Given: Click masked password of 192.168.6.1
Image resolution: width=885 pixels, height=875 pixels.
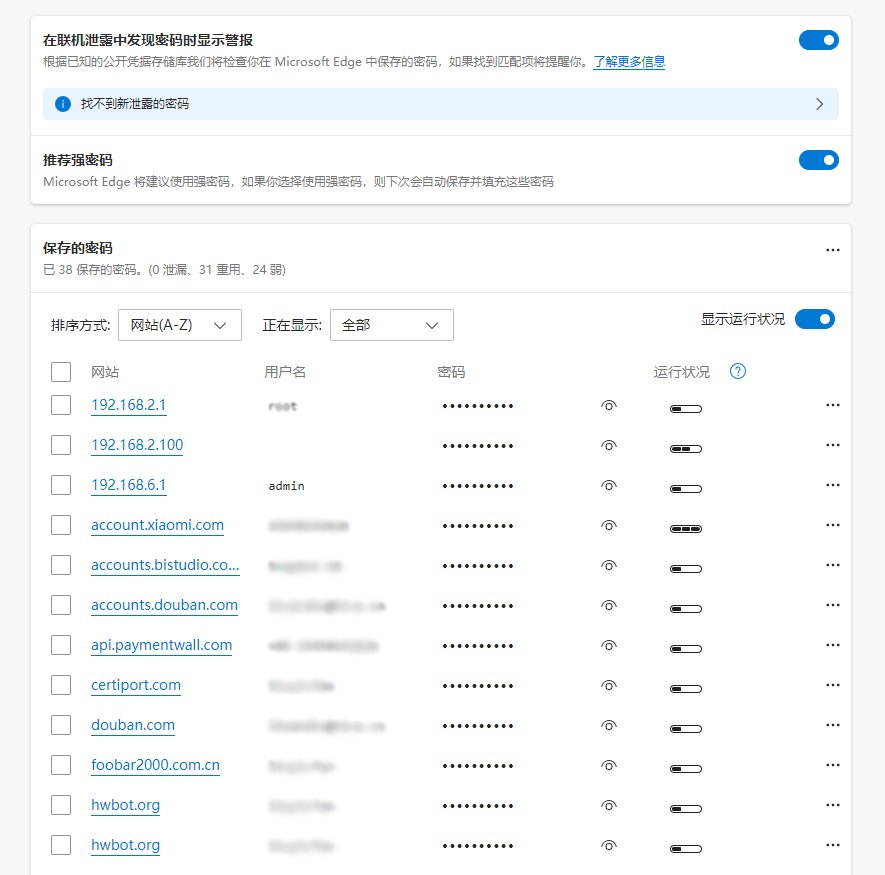Looking at the screenshot, I should (x=477, y=486).
